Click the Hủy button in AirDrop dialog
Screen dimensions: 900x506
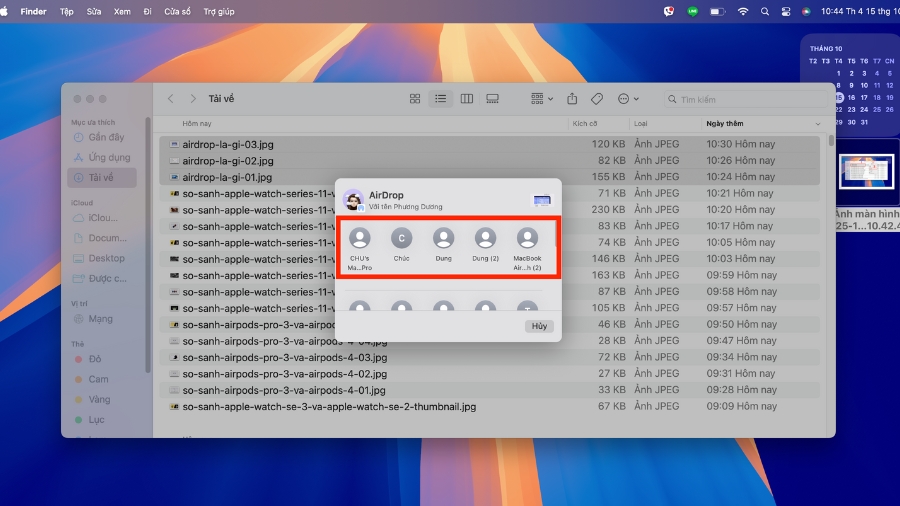coord(539,326)
